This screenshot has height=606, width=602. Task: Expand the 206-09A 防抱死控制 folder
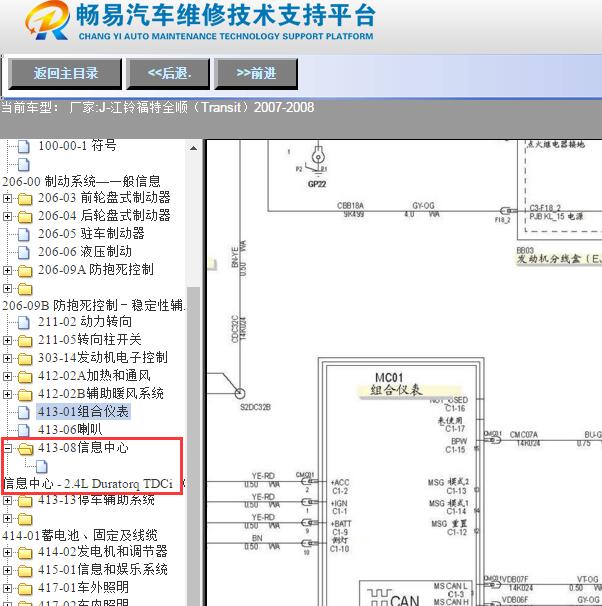[7, 271]
